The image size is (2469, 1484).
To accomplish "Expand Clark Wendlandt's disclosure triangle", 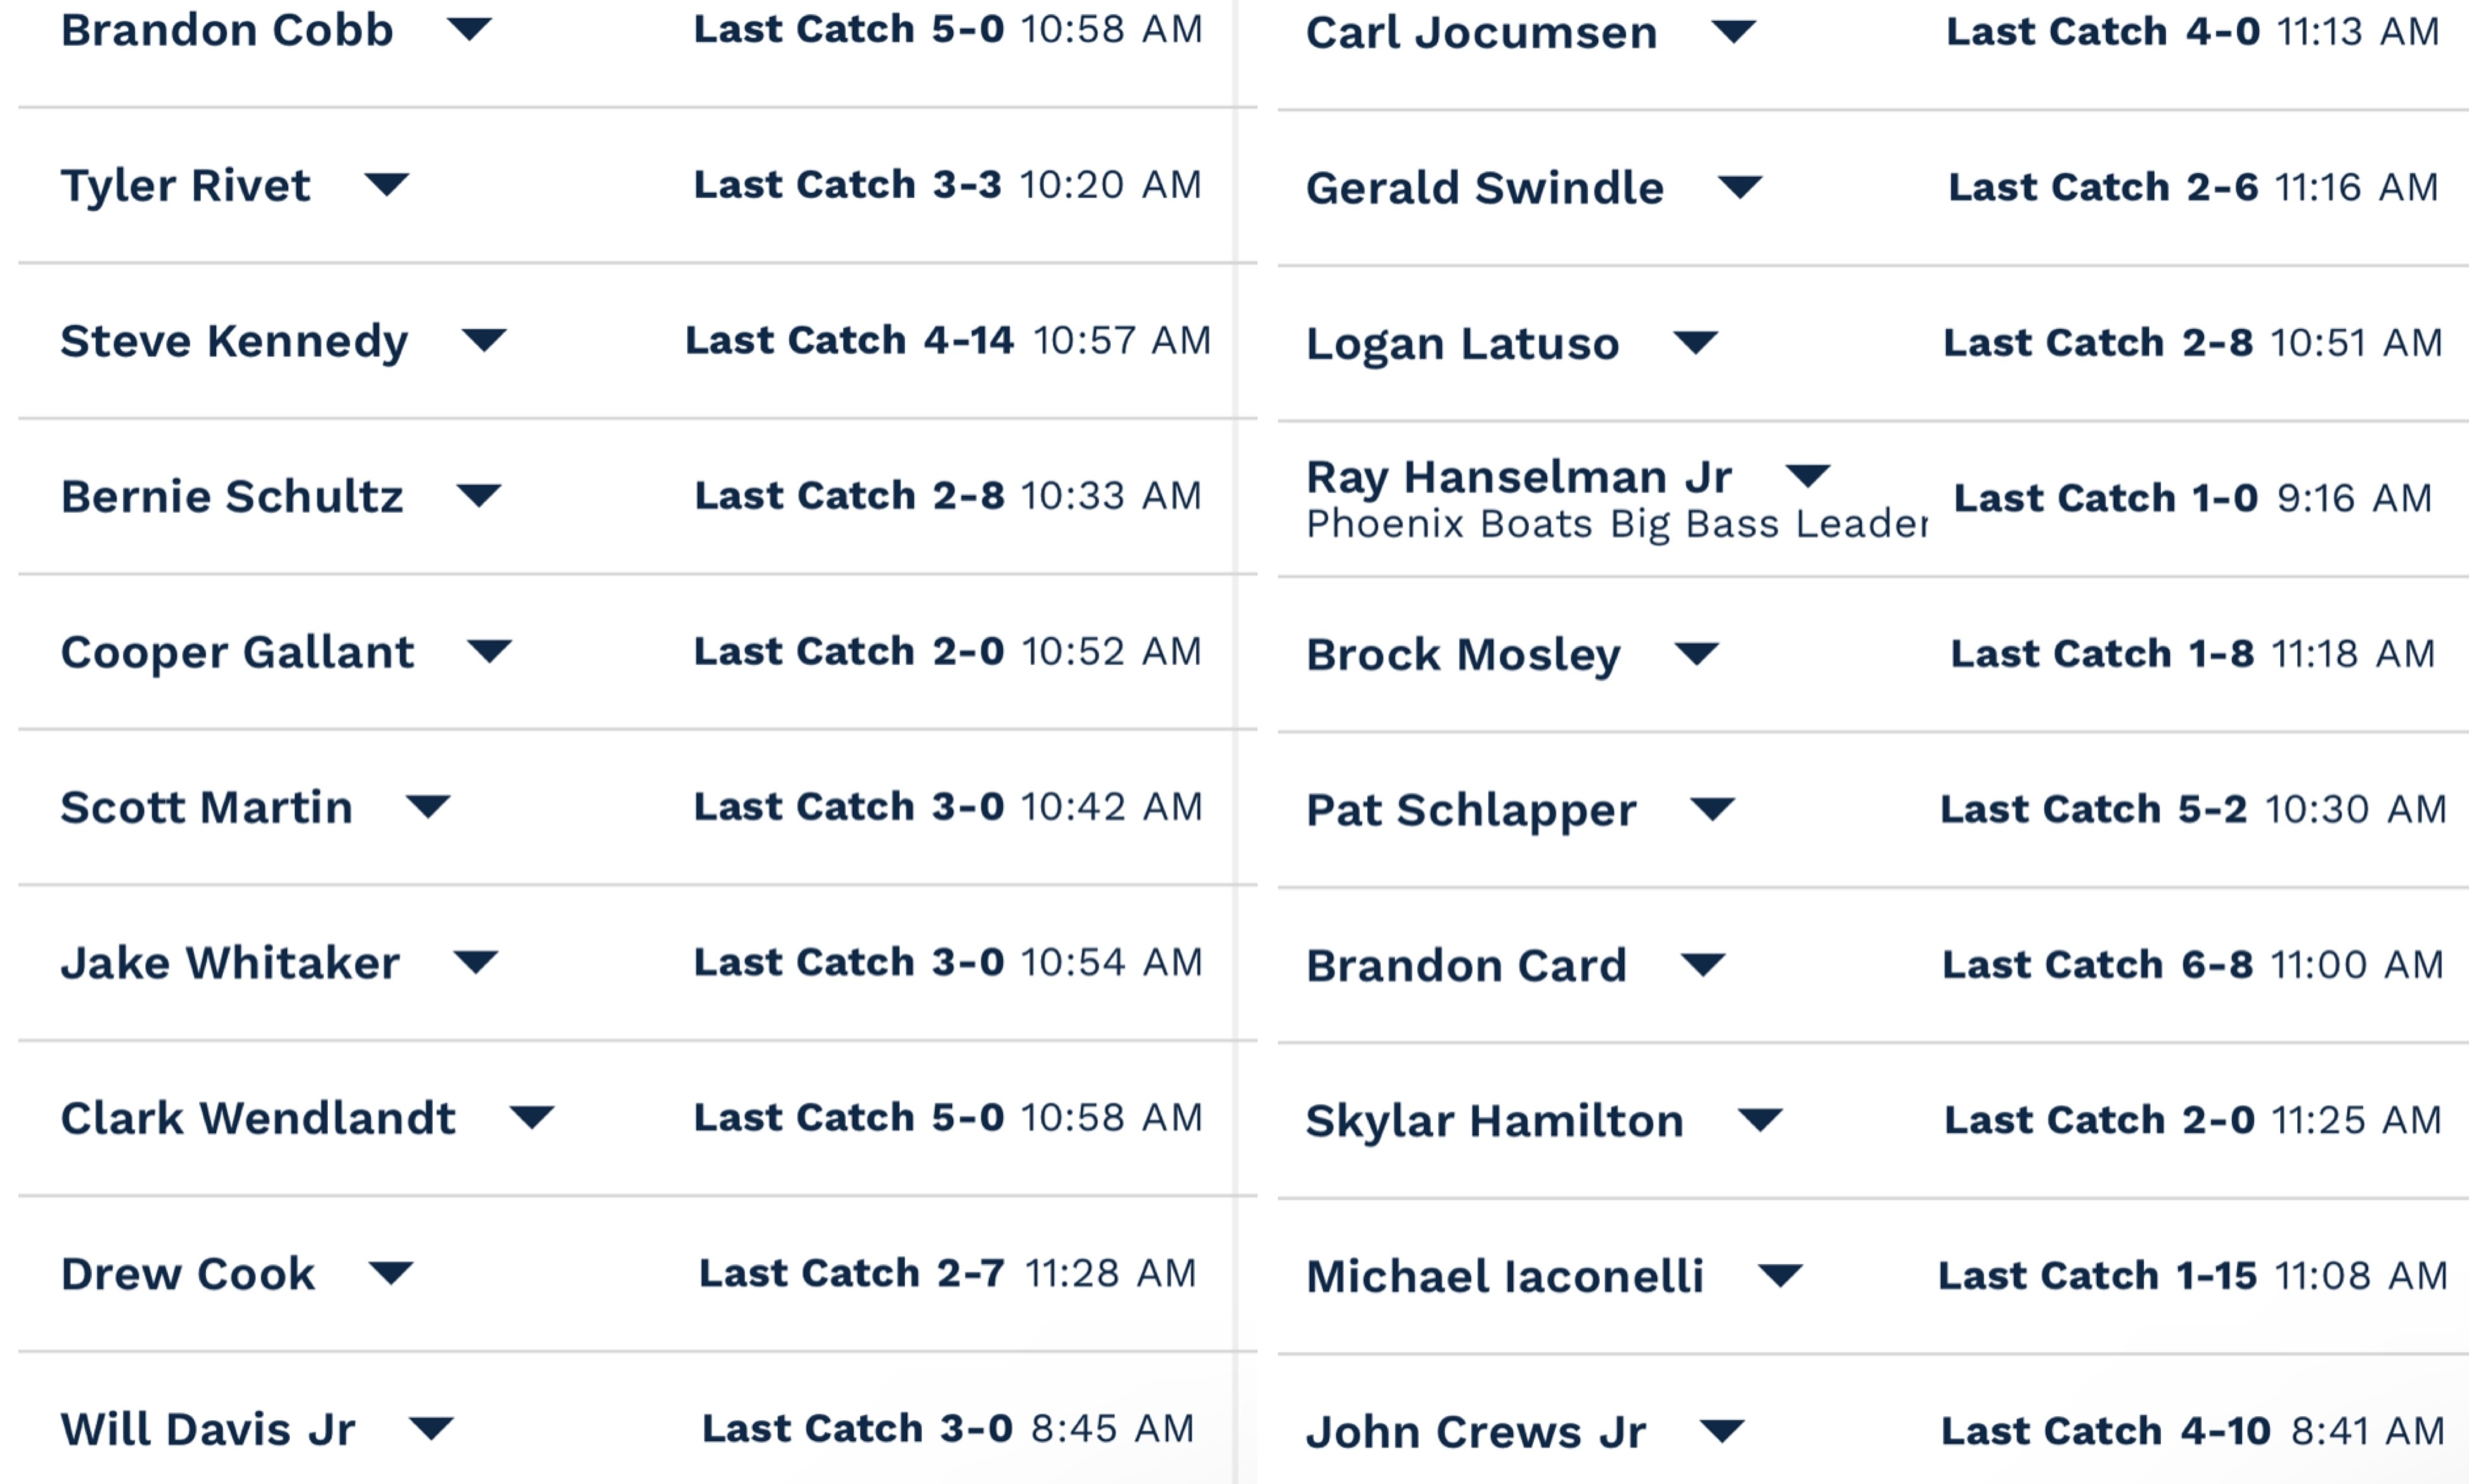I will tap(531, 1117).
